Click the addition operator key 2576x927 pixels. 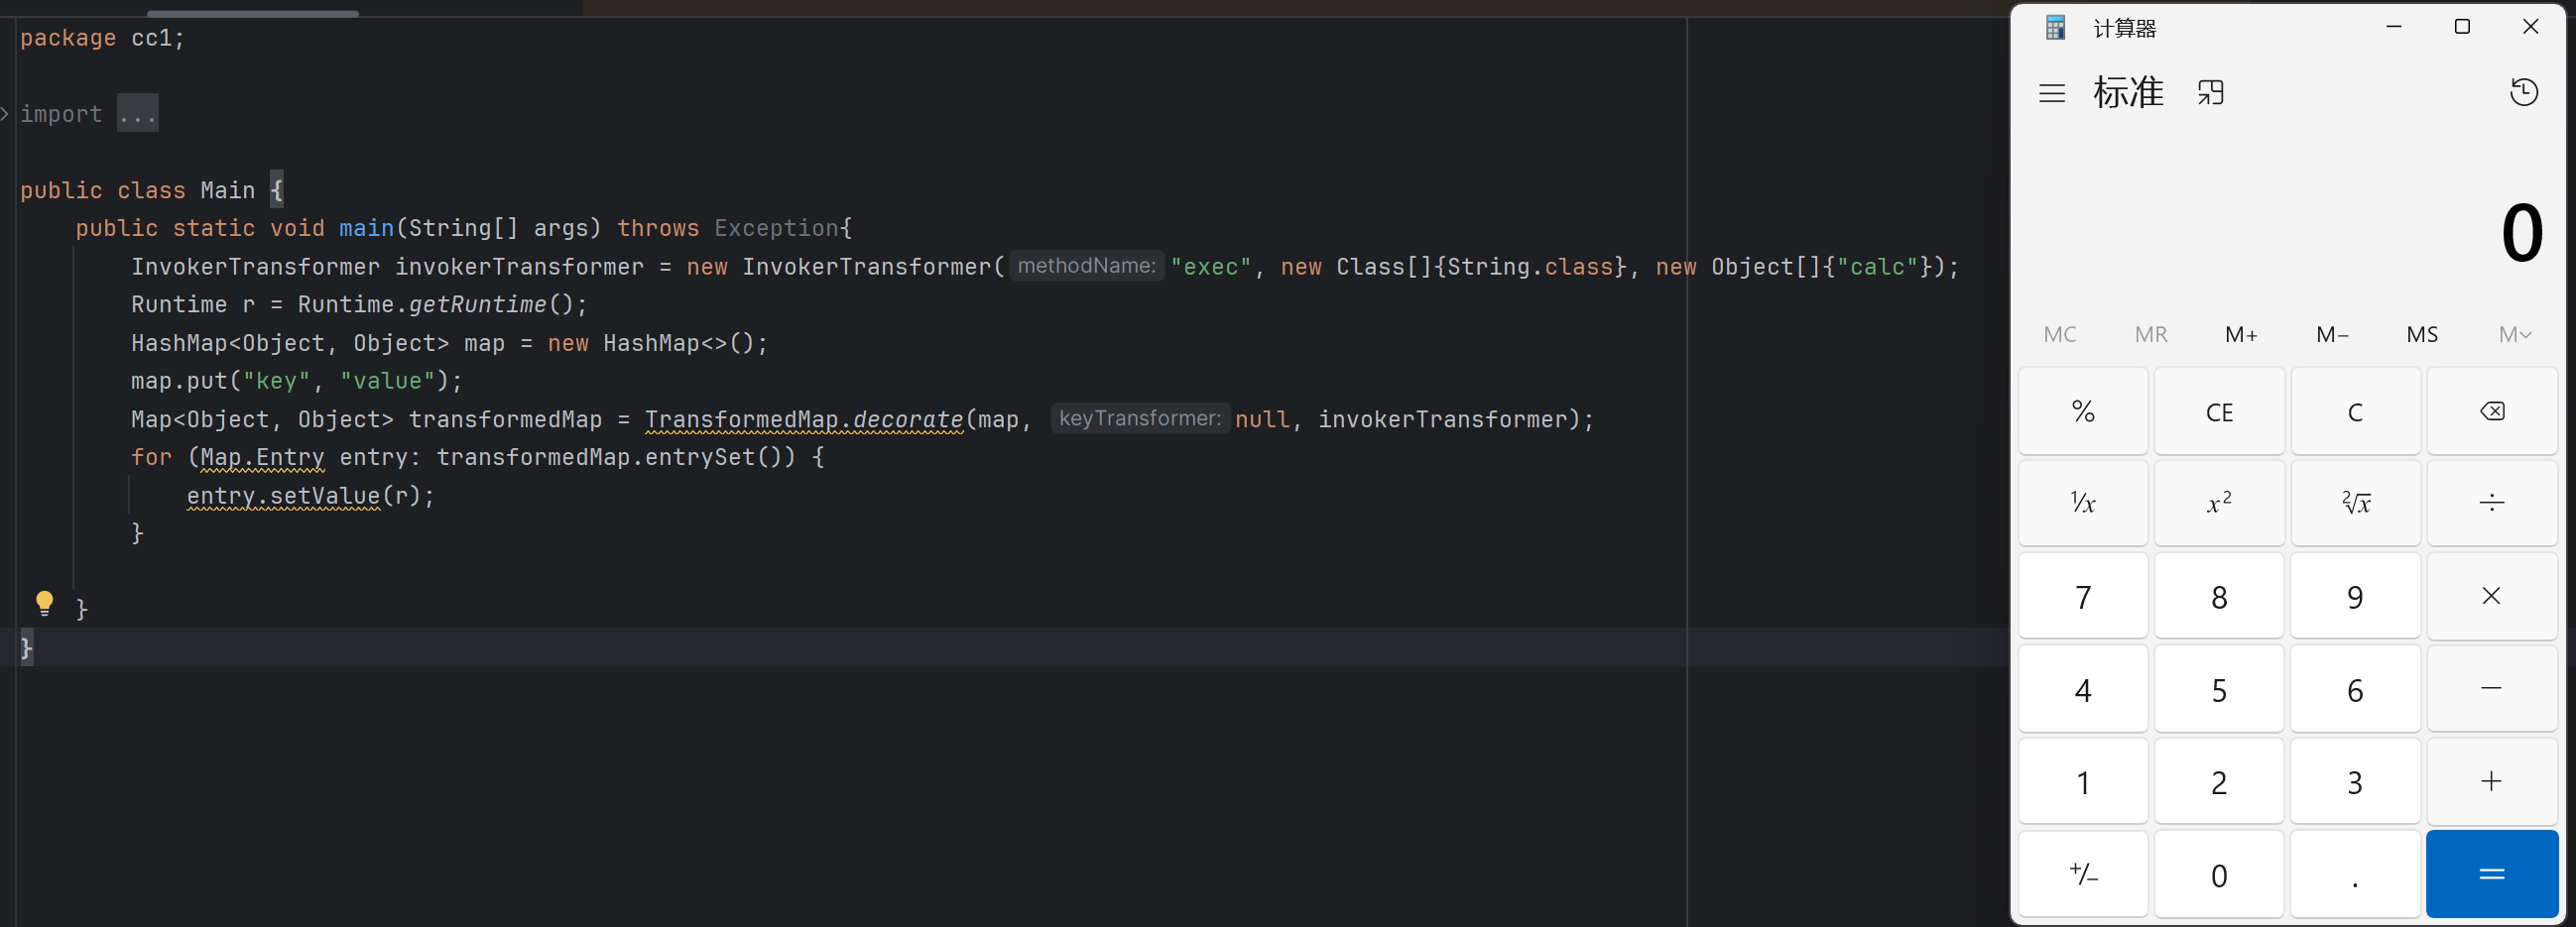(2492, 781)
